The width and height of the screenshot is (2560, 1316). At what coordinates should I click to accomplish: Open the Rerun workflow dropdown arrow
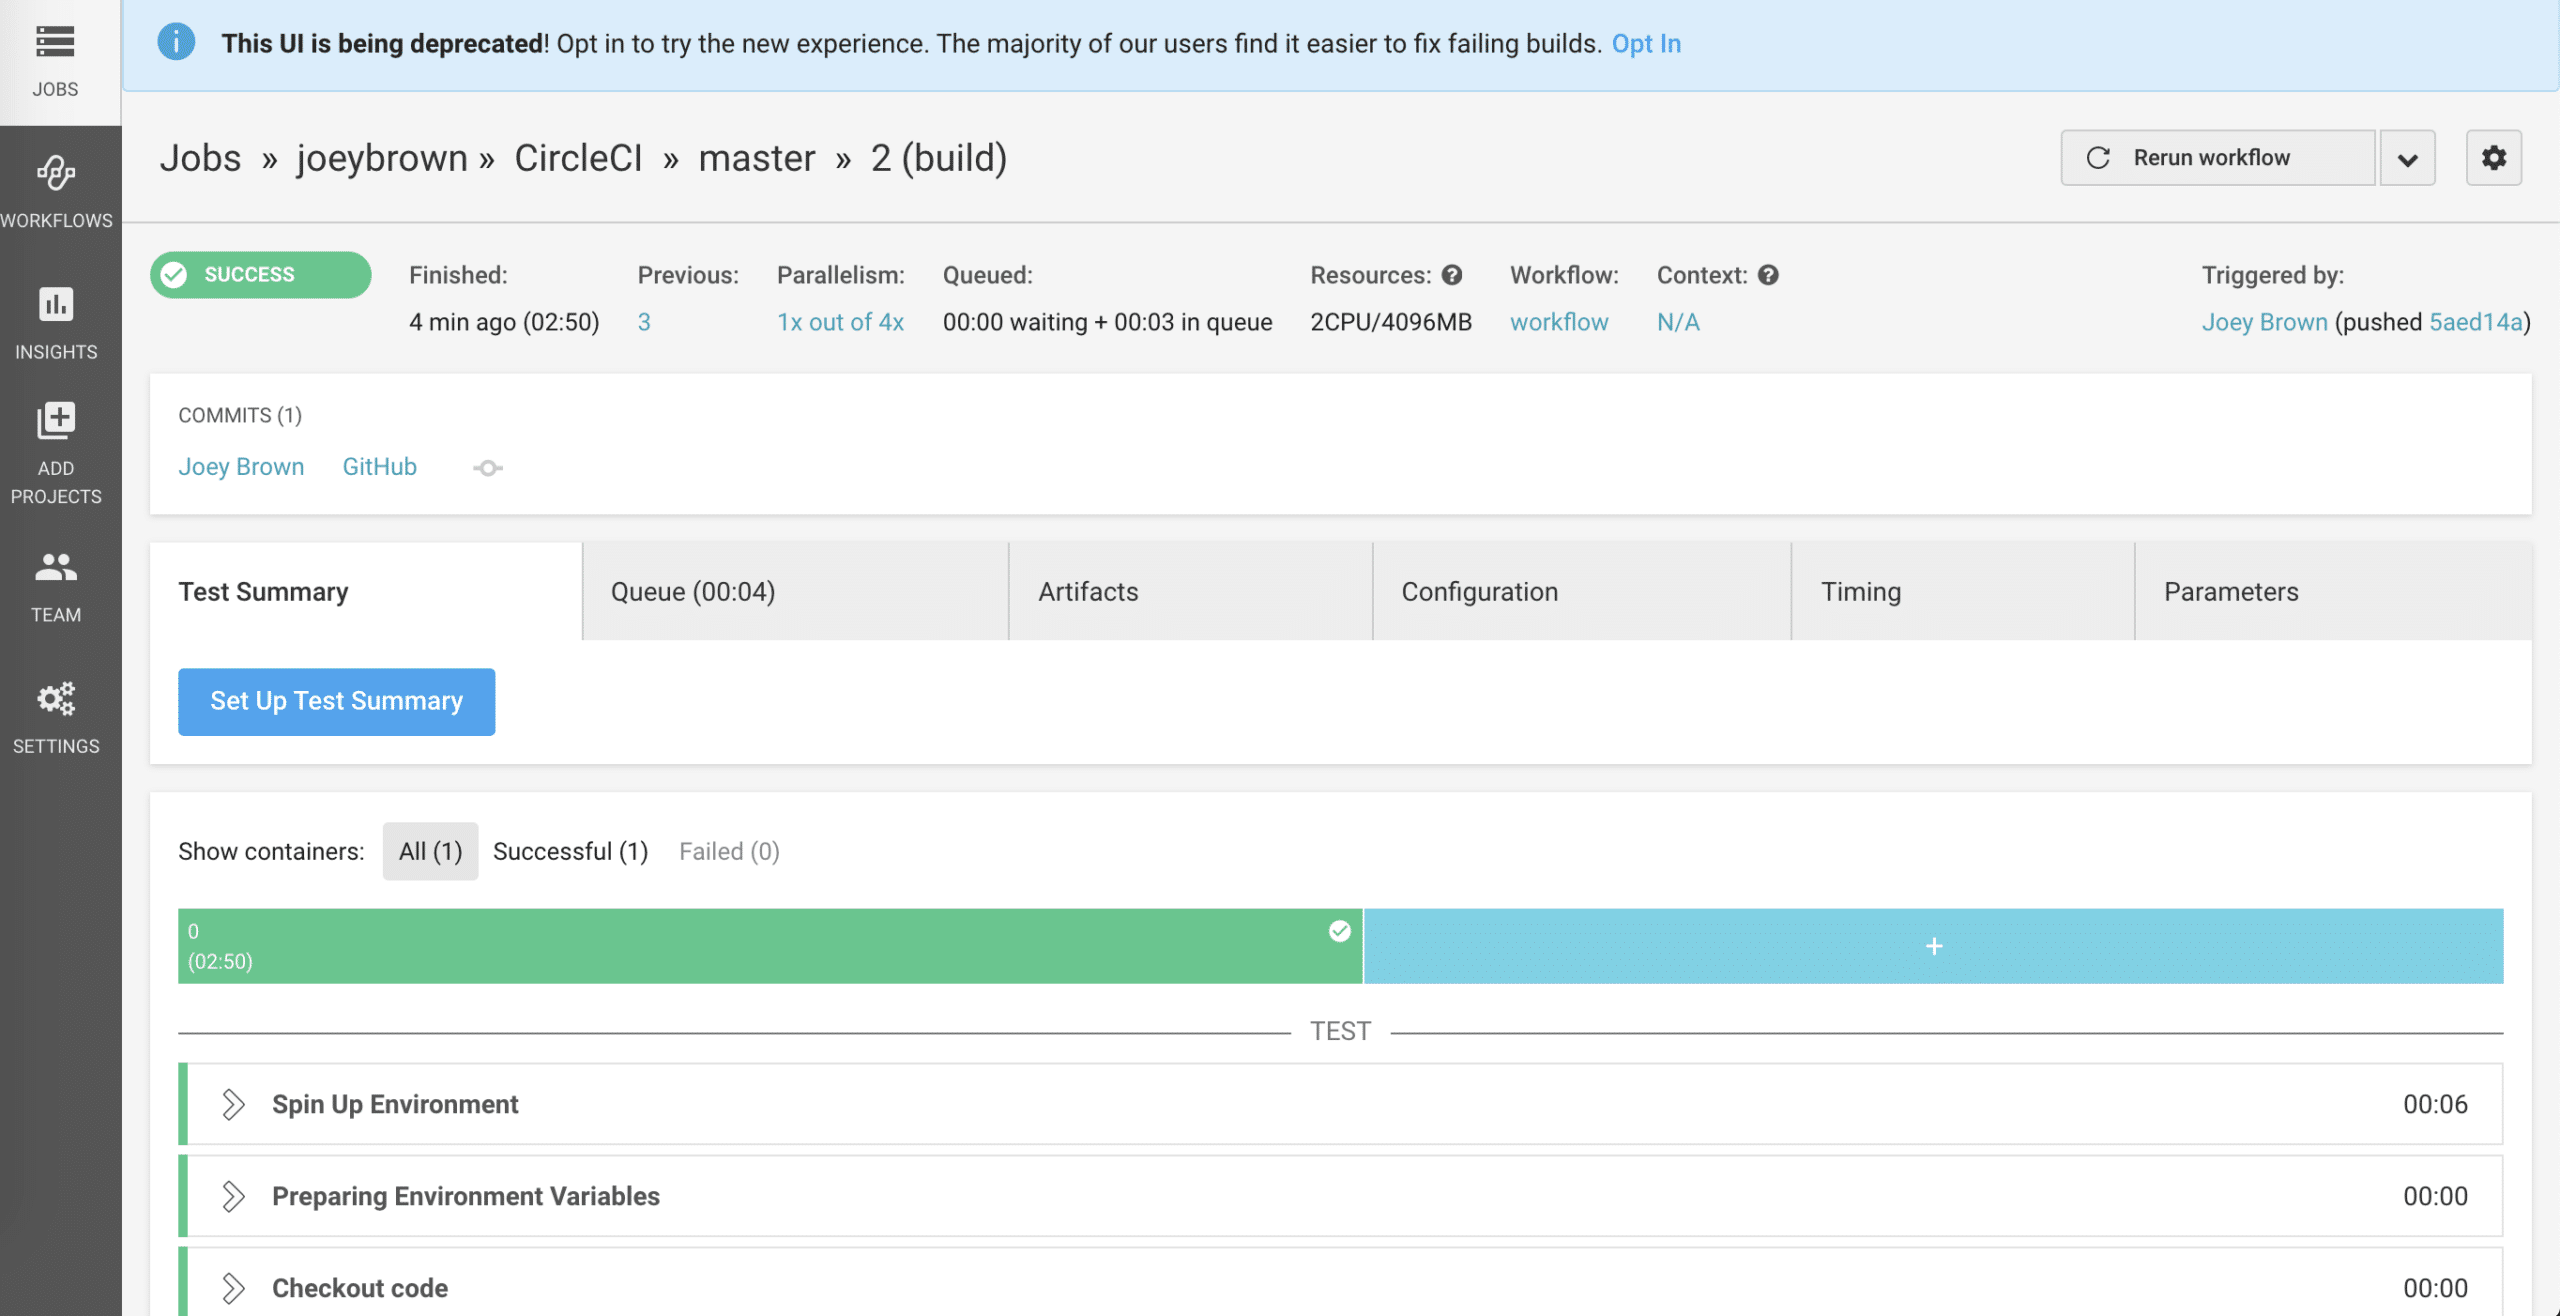pyautogui.click(x=2407, y=159)
